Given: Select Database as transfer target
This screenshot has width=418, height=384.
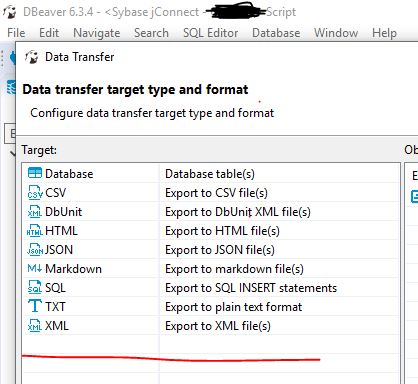Looking at the screenshot, I should 69,174.
